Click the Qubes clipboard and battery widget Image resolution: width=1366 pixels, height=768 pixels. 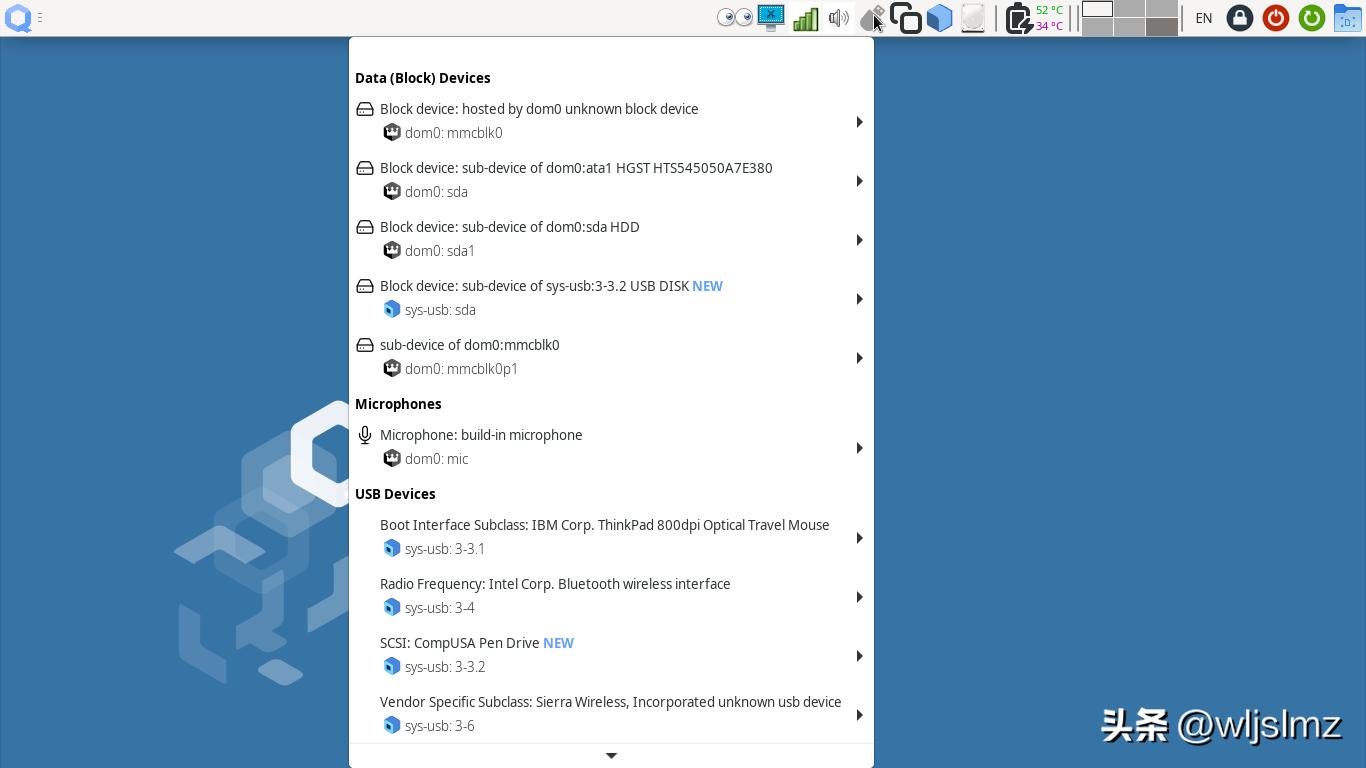(1017, 17)
